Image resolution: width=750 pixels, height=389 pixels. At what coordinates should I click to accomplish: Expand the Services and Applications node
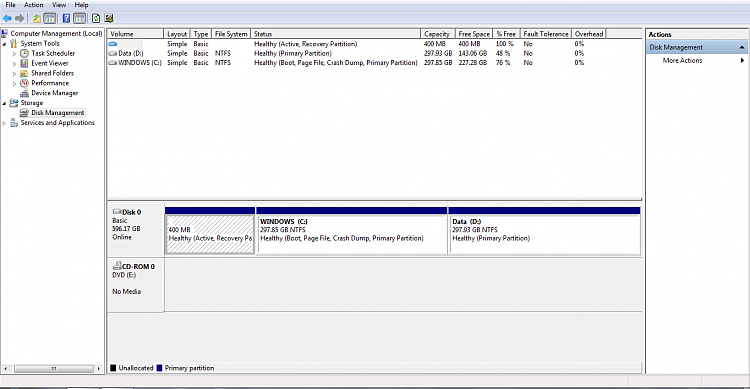pyautogui.click(x=4, y=123)
